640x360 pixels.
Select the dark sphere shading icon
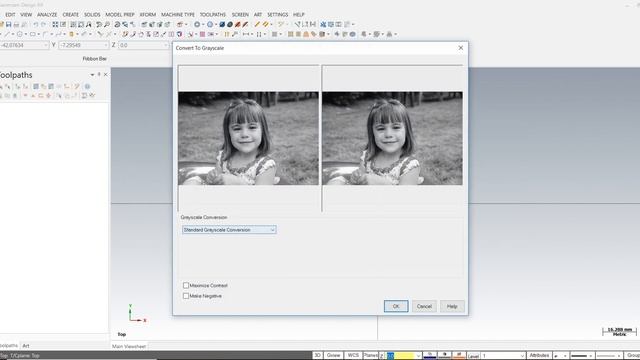(230, 24)
